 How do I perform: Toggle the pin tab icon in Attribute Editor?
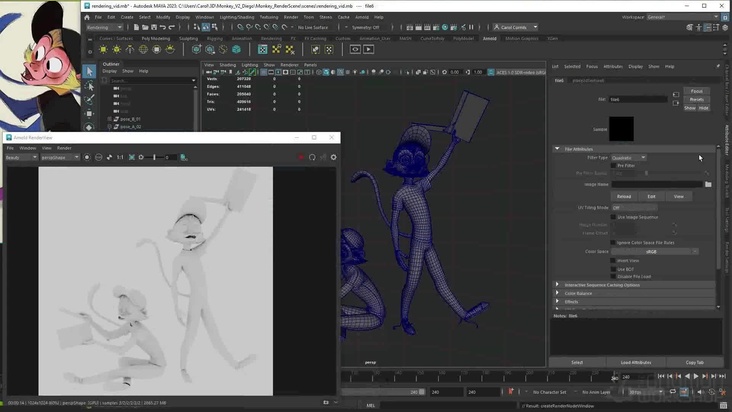coord(718,66)
